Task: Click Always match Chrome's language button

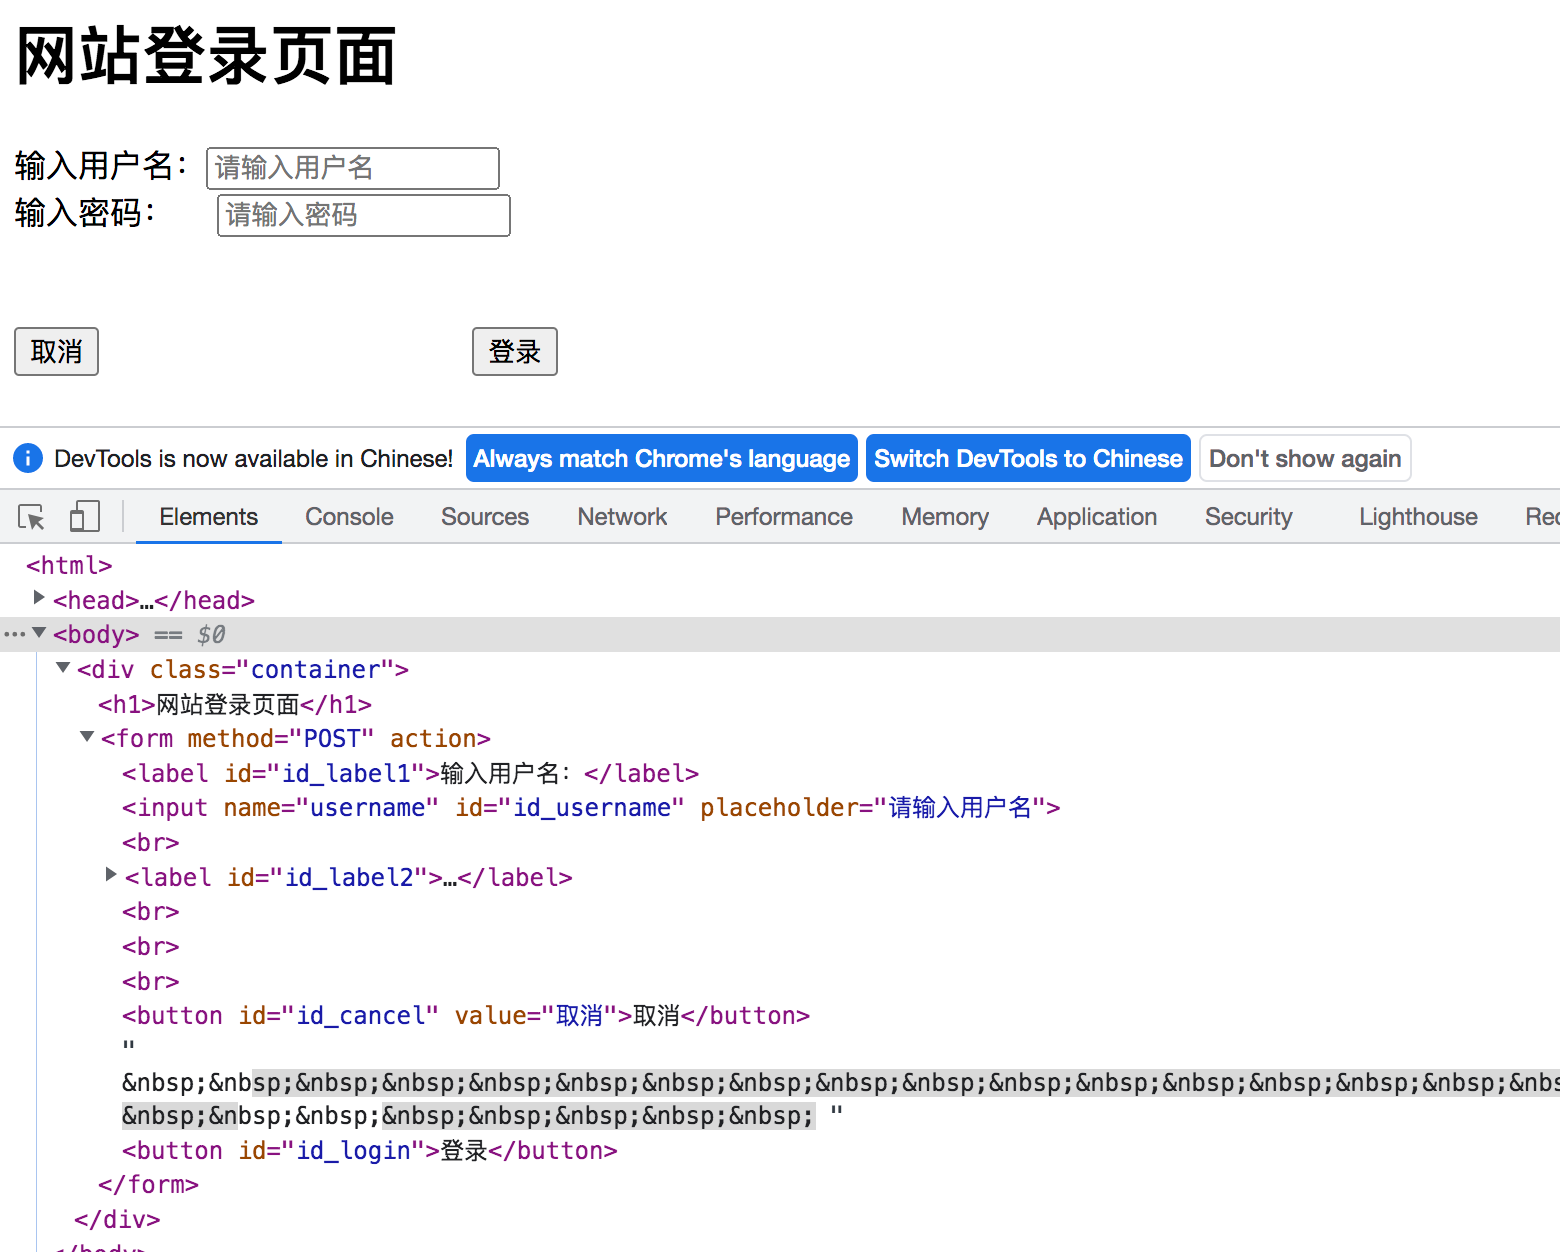Action: [662, 458]
